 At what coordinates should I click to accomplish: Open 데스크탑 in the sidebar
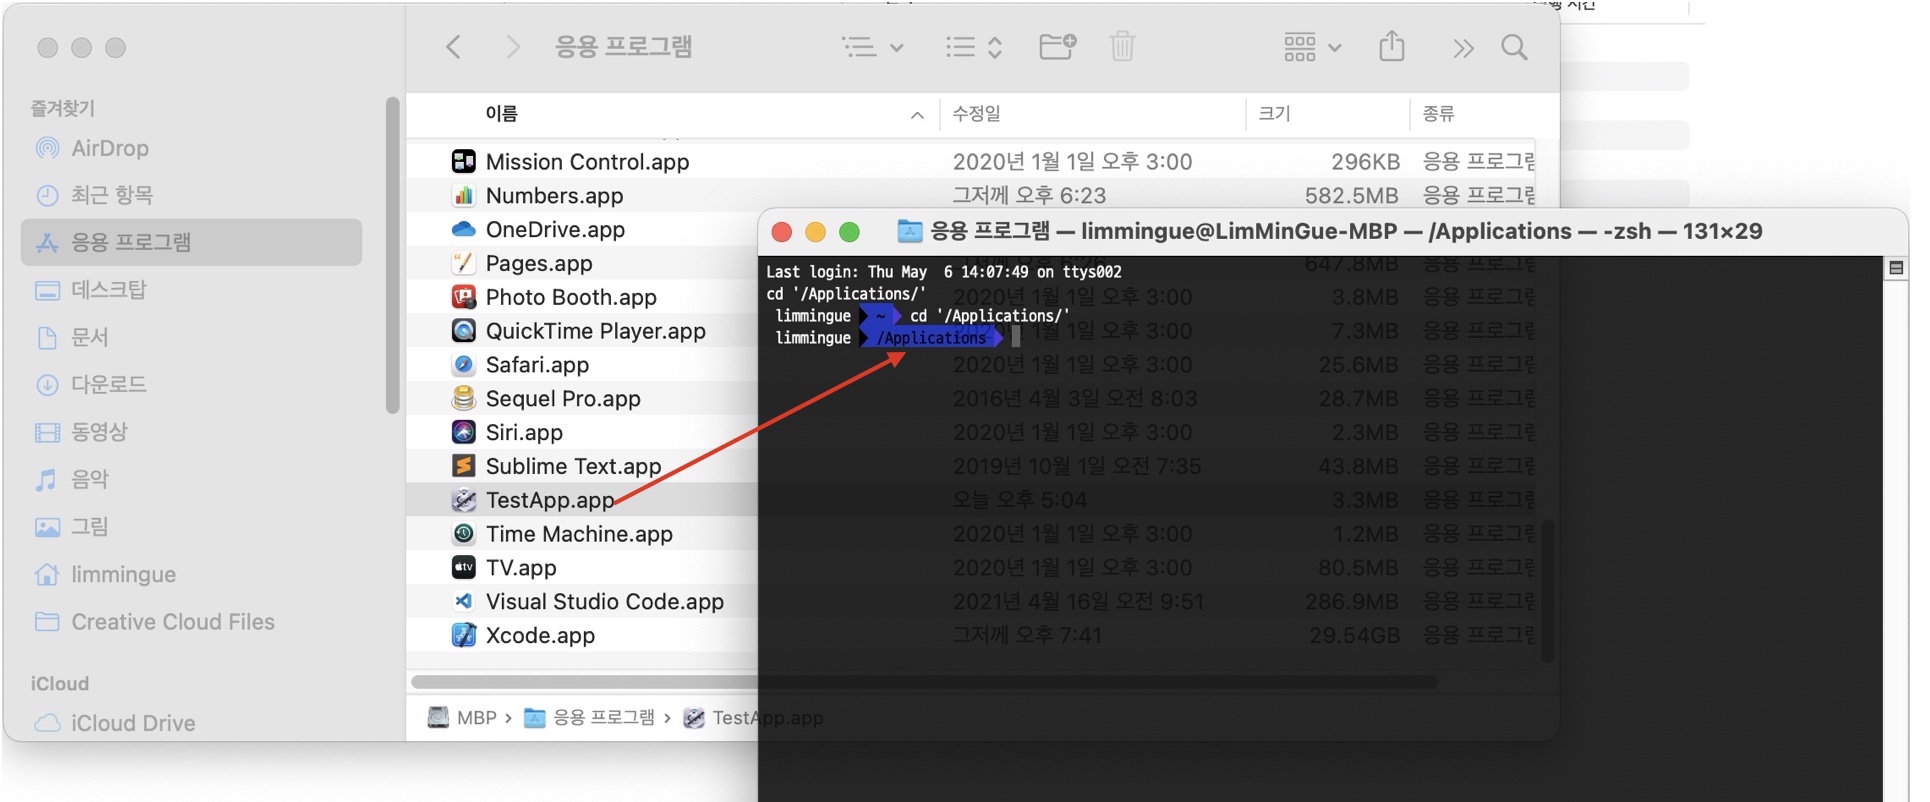(108, 290)
